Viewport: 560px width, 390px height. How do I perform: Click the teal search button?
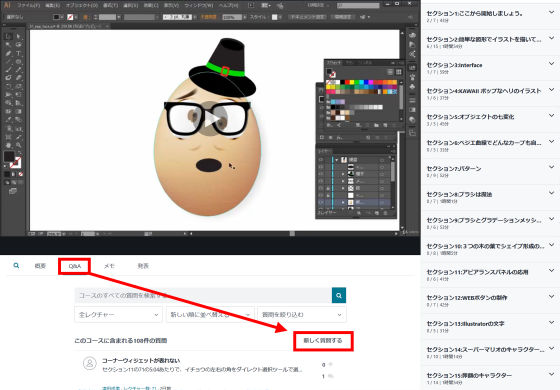tap(339, 295)
